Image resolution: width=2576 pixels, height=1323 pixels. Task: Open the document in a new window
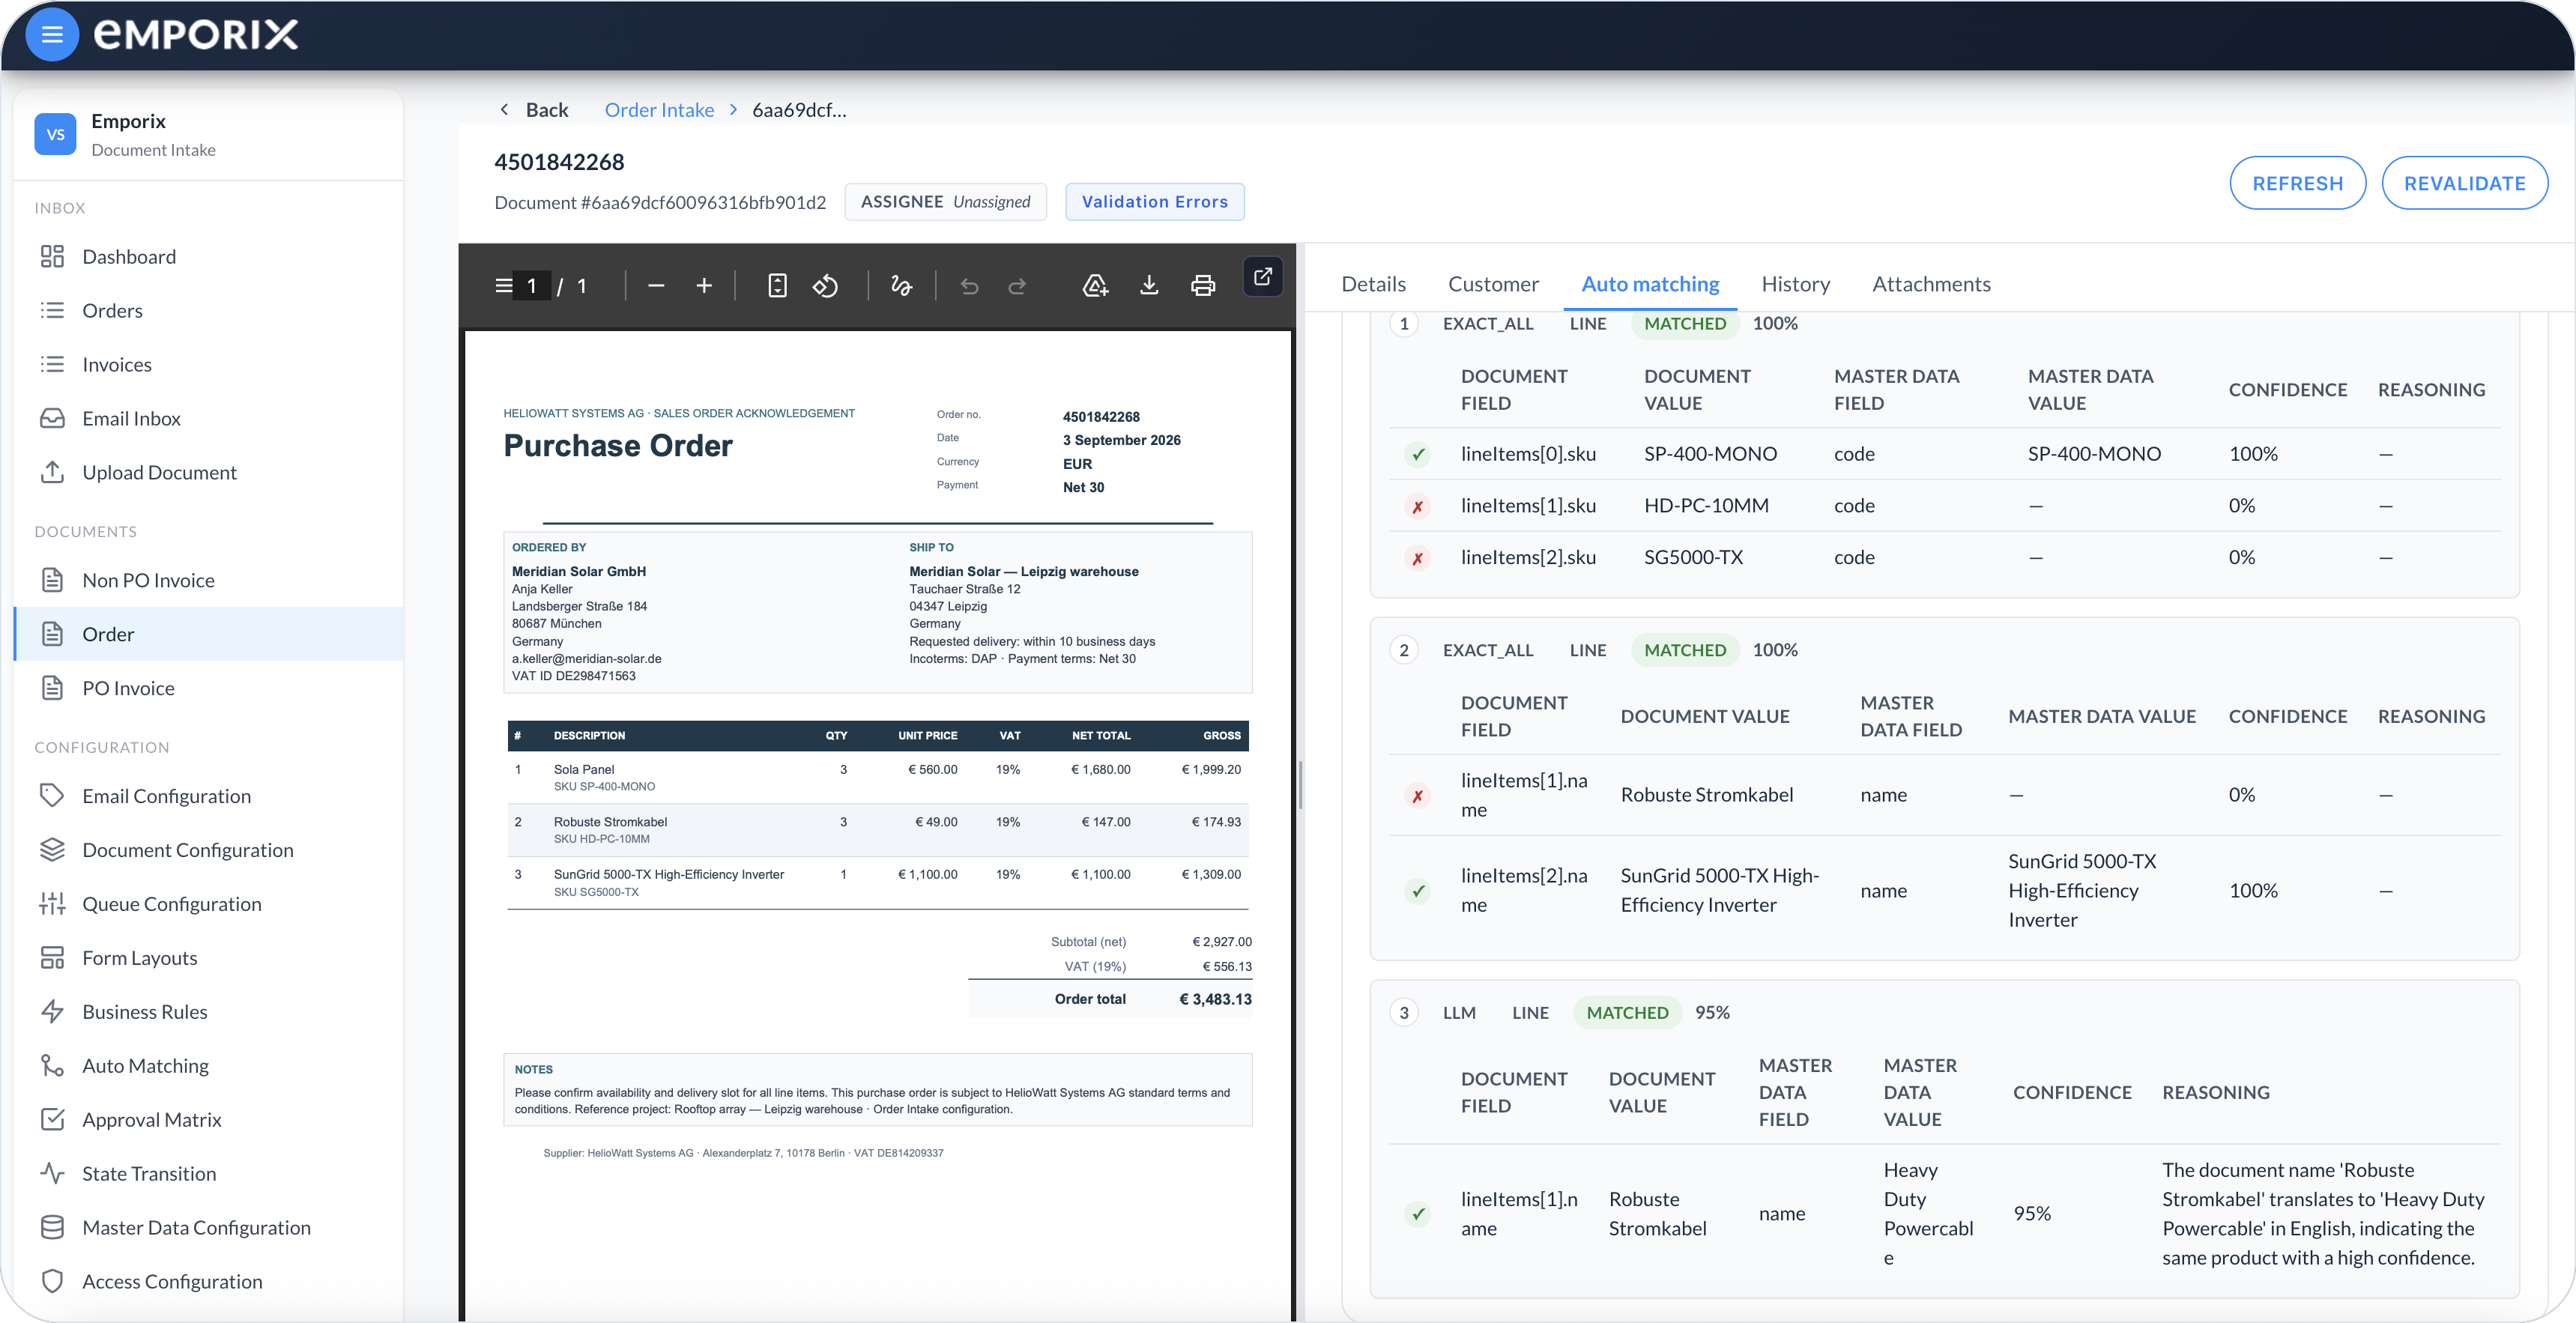1263,277
